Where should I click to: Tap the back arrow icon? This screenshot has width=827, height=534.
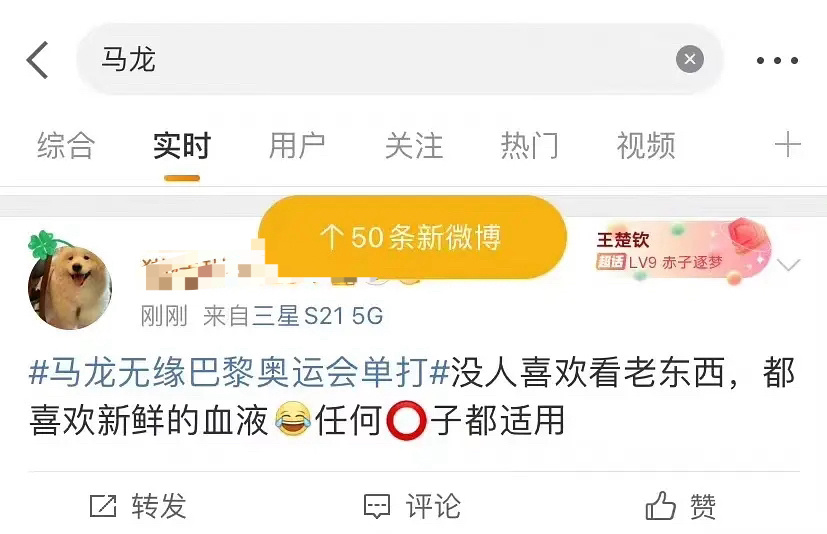click(37, 60)
